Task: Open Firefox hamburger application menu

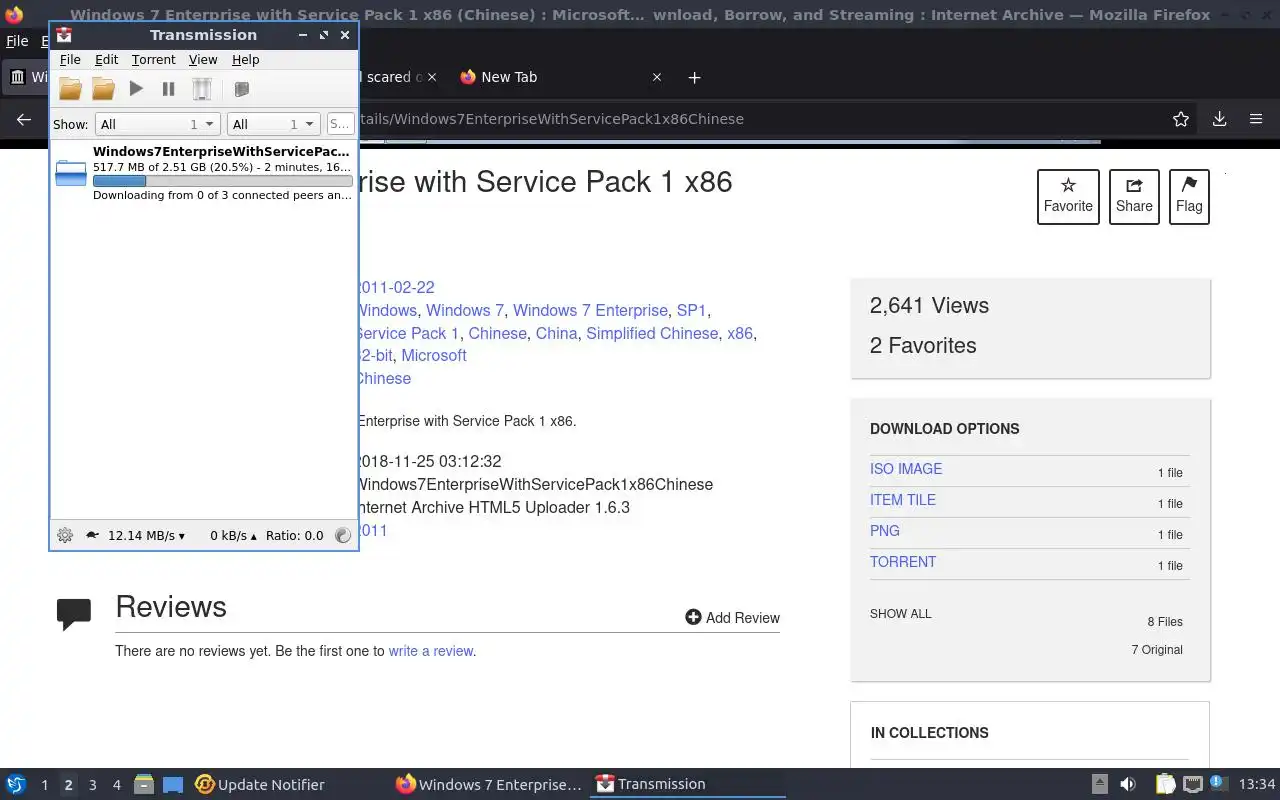Action: pyautogui.click(x=1256, y=119)
